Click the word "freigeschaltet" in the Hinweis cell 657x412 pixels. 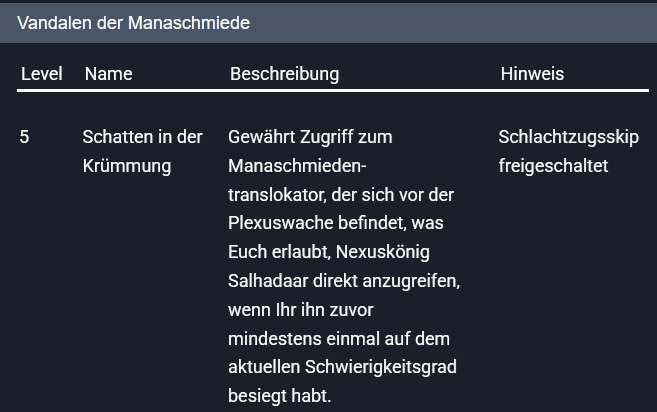[552, 166]
